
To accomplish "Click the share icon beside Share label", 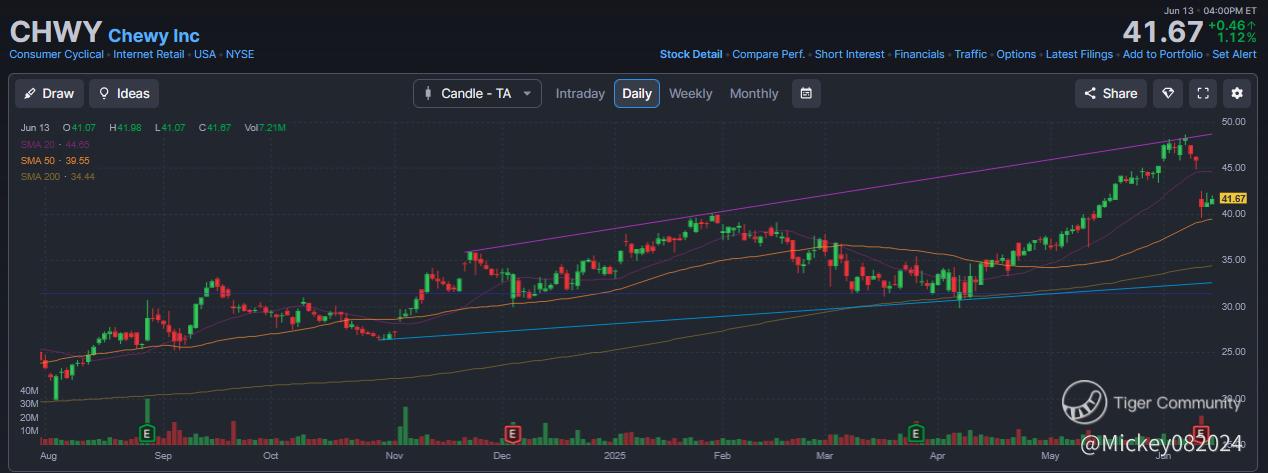I will coord(1090,93).
